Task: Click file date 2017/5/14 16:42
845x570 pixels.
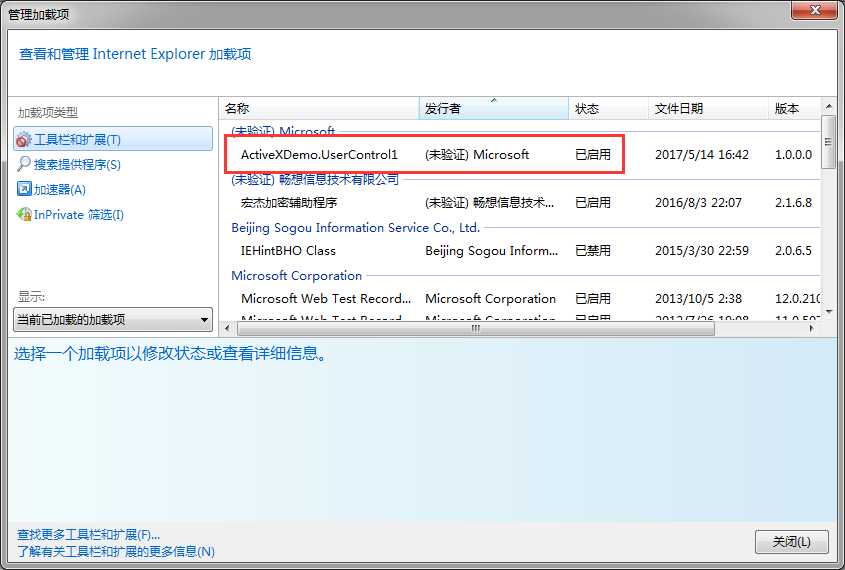Action: pos(702,155)
